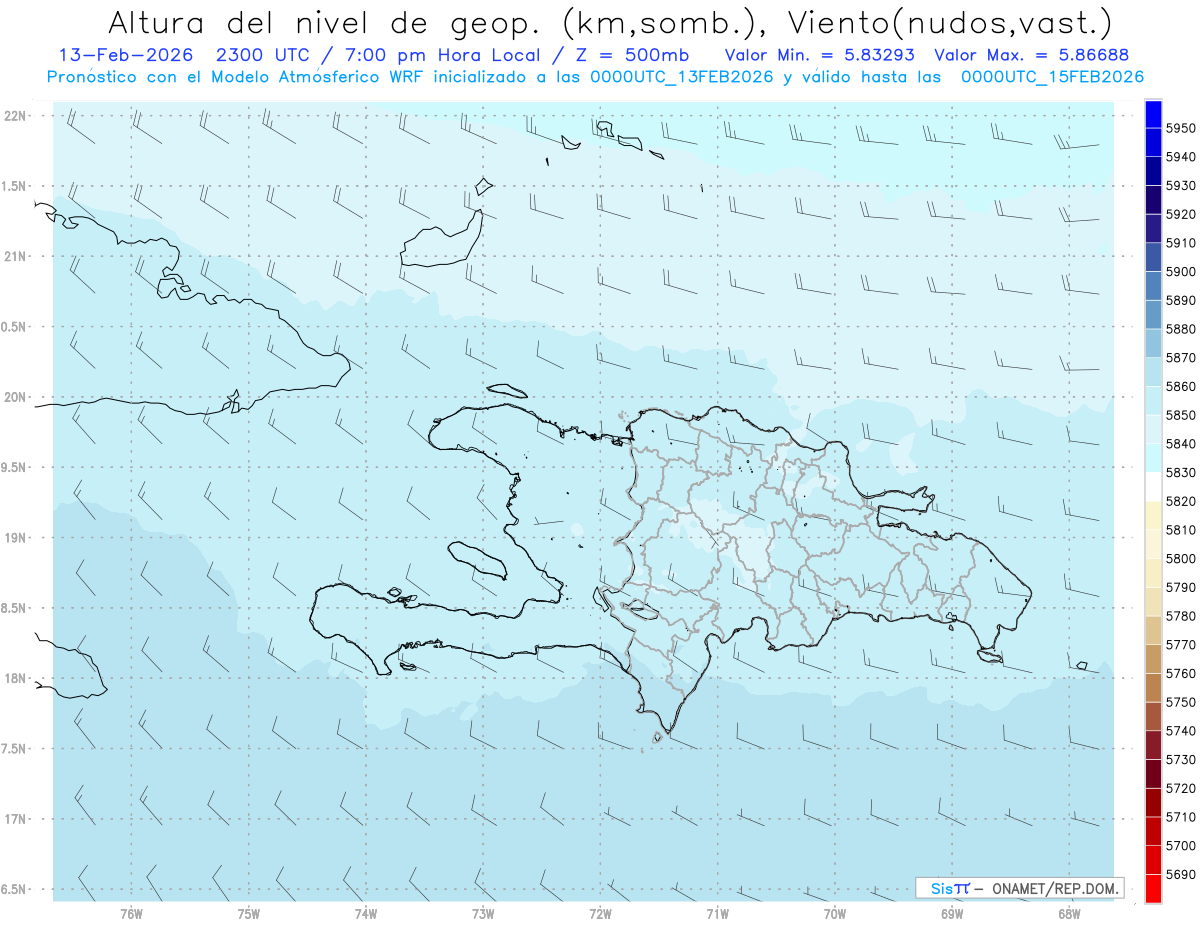Click the latitude label 20N
This screenshot has height=927, width=1200.
pos(16,397)
